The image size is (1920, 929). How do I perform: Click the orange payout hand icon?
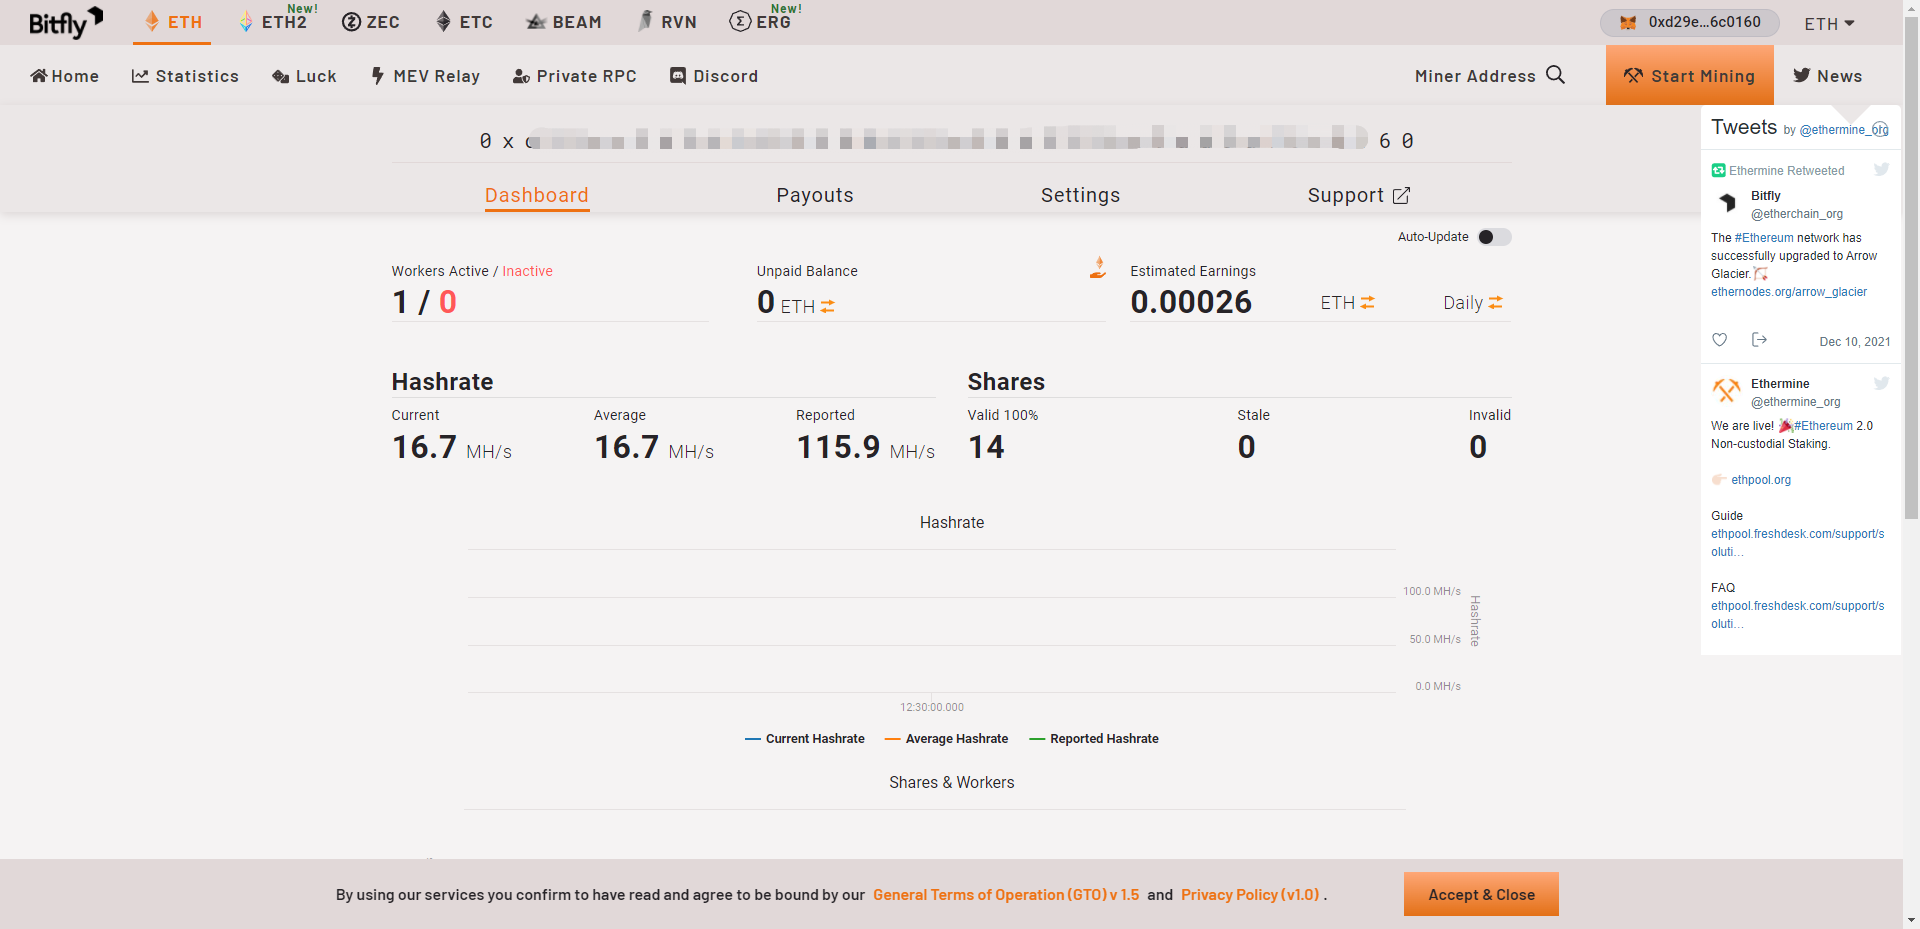point(1098,267)
